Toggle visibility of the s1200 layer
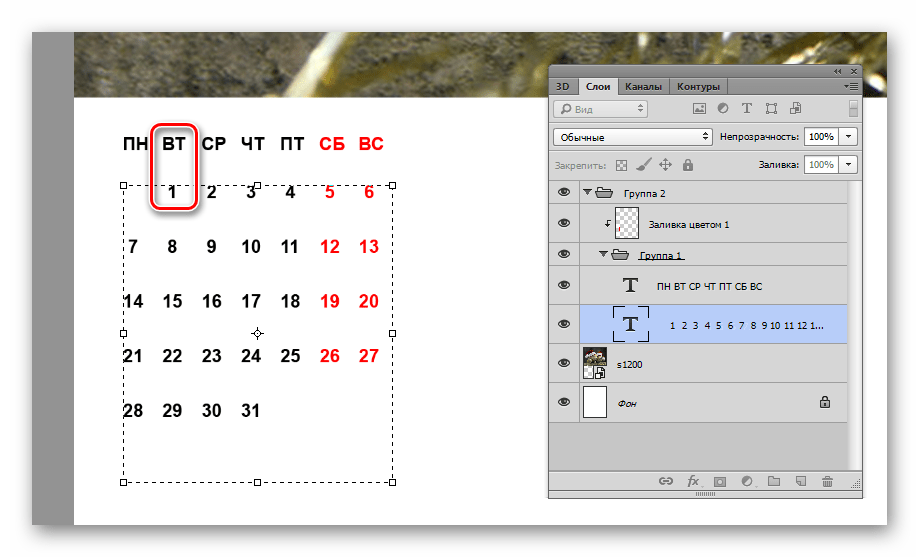 tap(564, 364)
